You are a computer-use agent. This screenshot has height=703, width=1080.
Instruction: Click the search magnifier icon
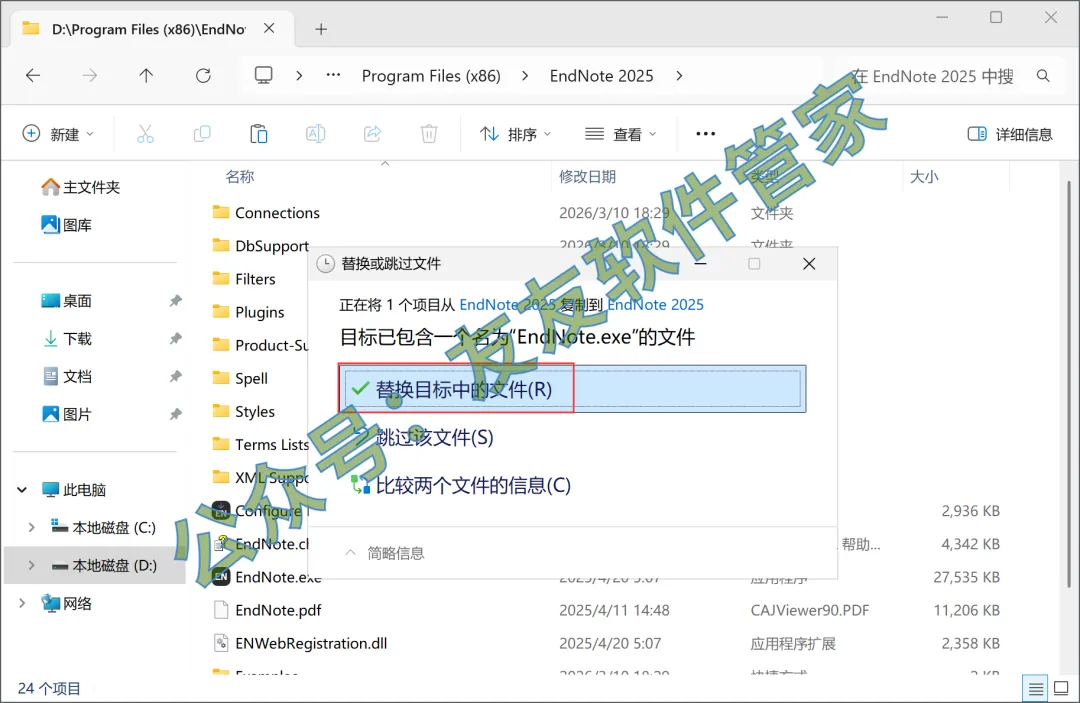[x=1043, y=76]
